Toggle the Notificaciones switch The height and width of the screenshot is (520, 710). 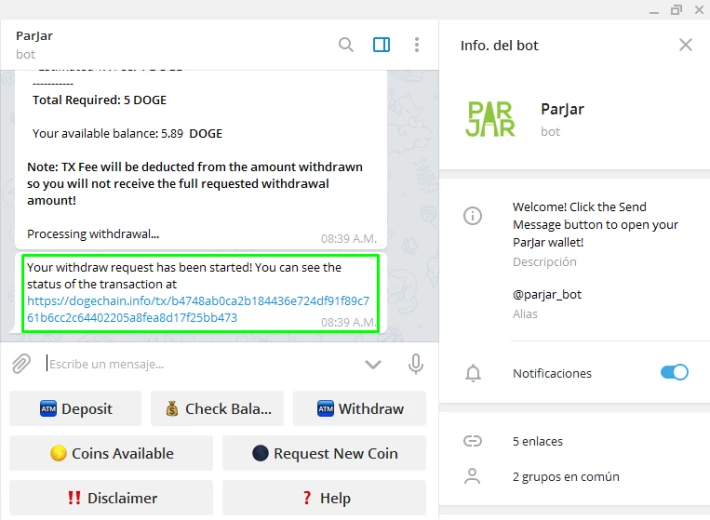click(x=674, y=372)
